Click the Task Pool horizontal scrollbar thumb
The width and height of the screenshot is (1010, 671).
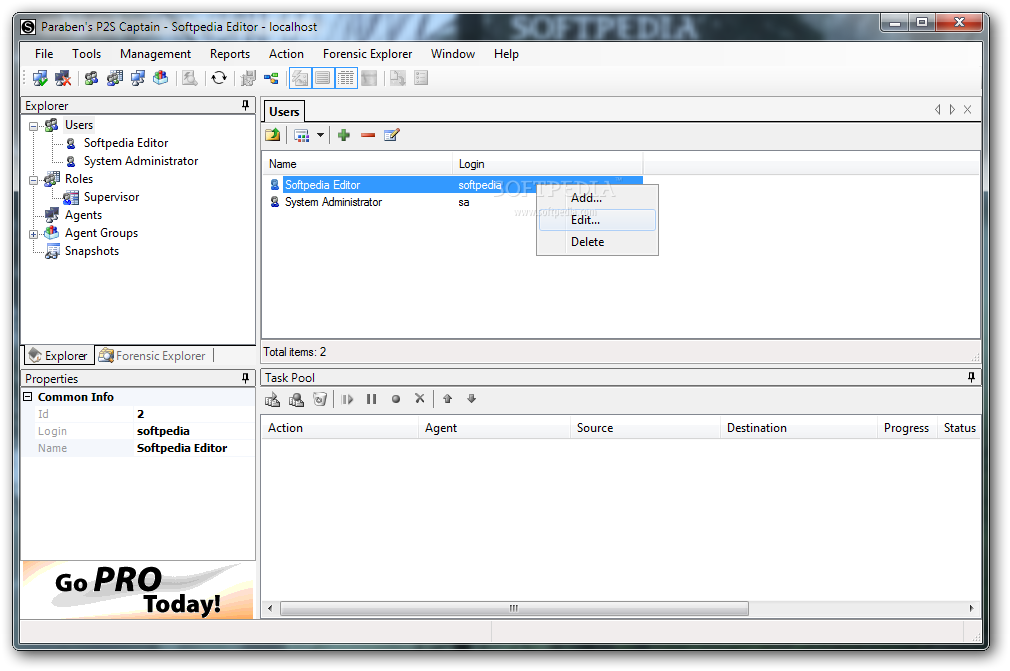tap(514, 609)
